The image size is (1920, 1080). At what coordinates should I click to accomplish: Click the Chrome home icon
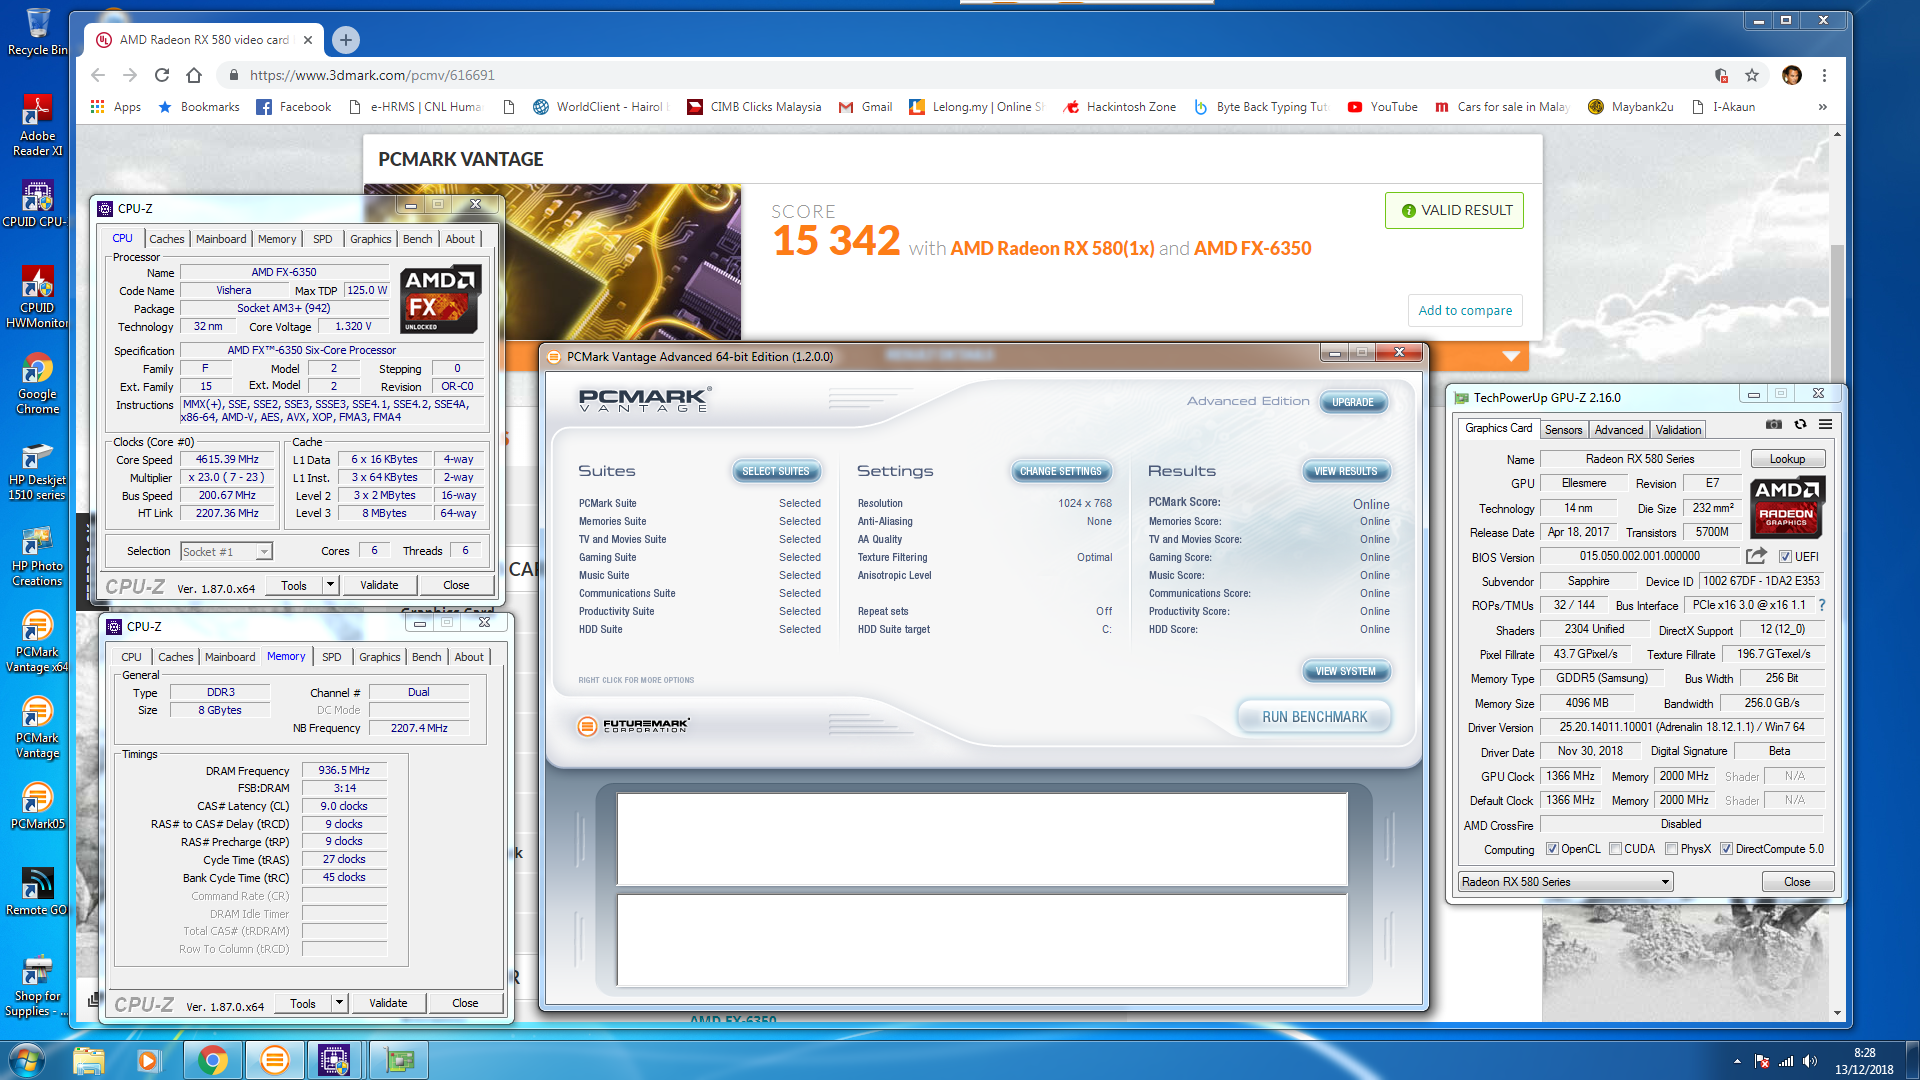pos(194,75)
